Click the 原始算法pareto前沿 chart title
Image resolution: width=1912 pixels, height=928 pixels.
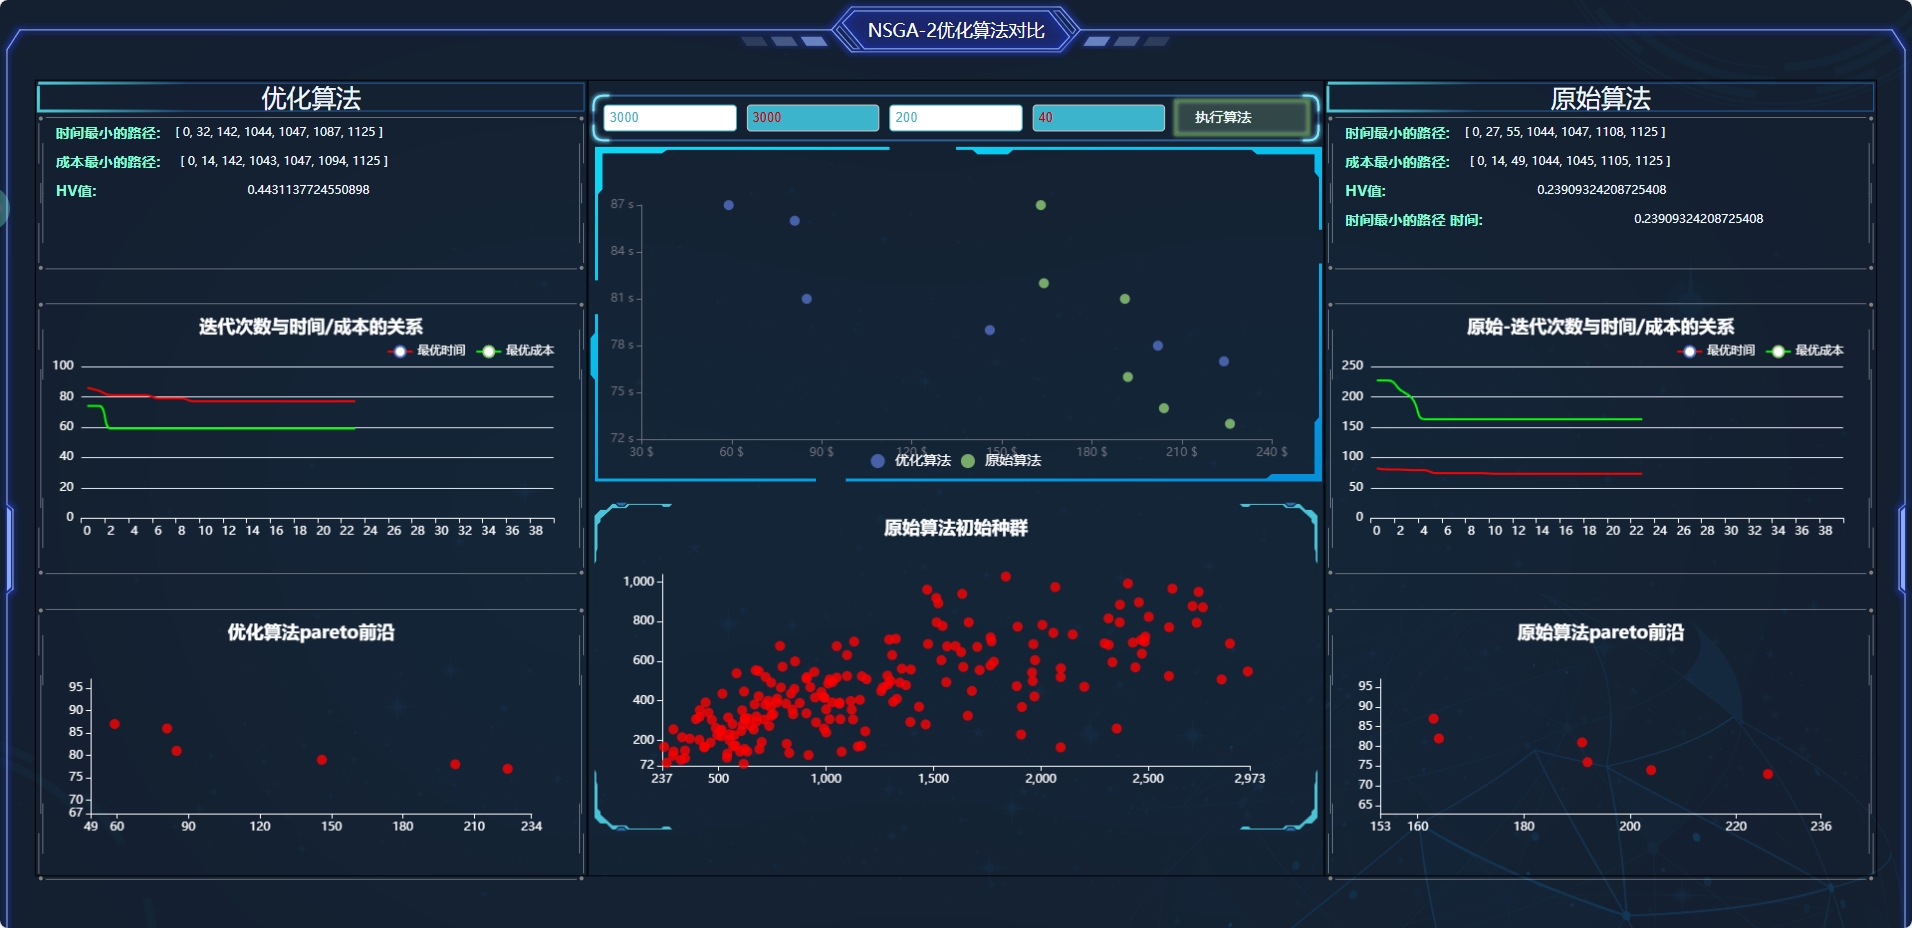click(x=1600, y=632)
